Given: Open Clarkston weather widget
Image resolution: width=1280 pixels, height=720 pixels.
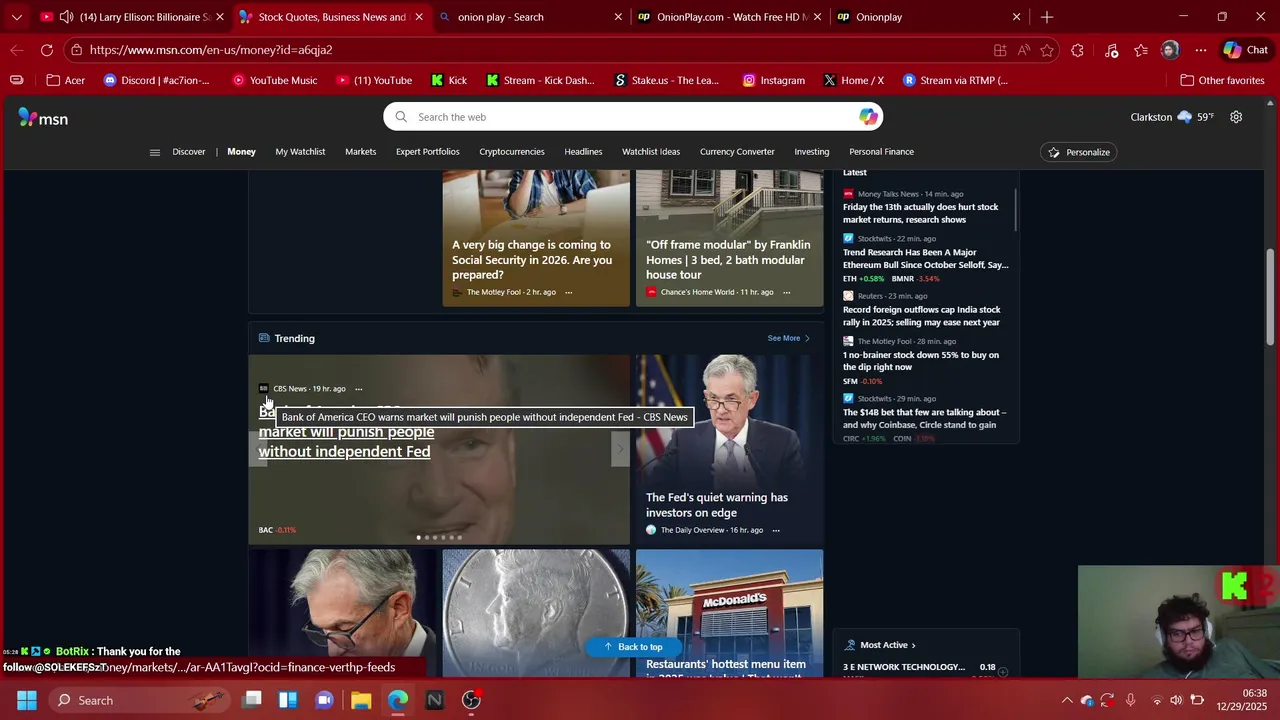Looking at the screenshot, I should [1172, 117].
